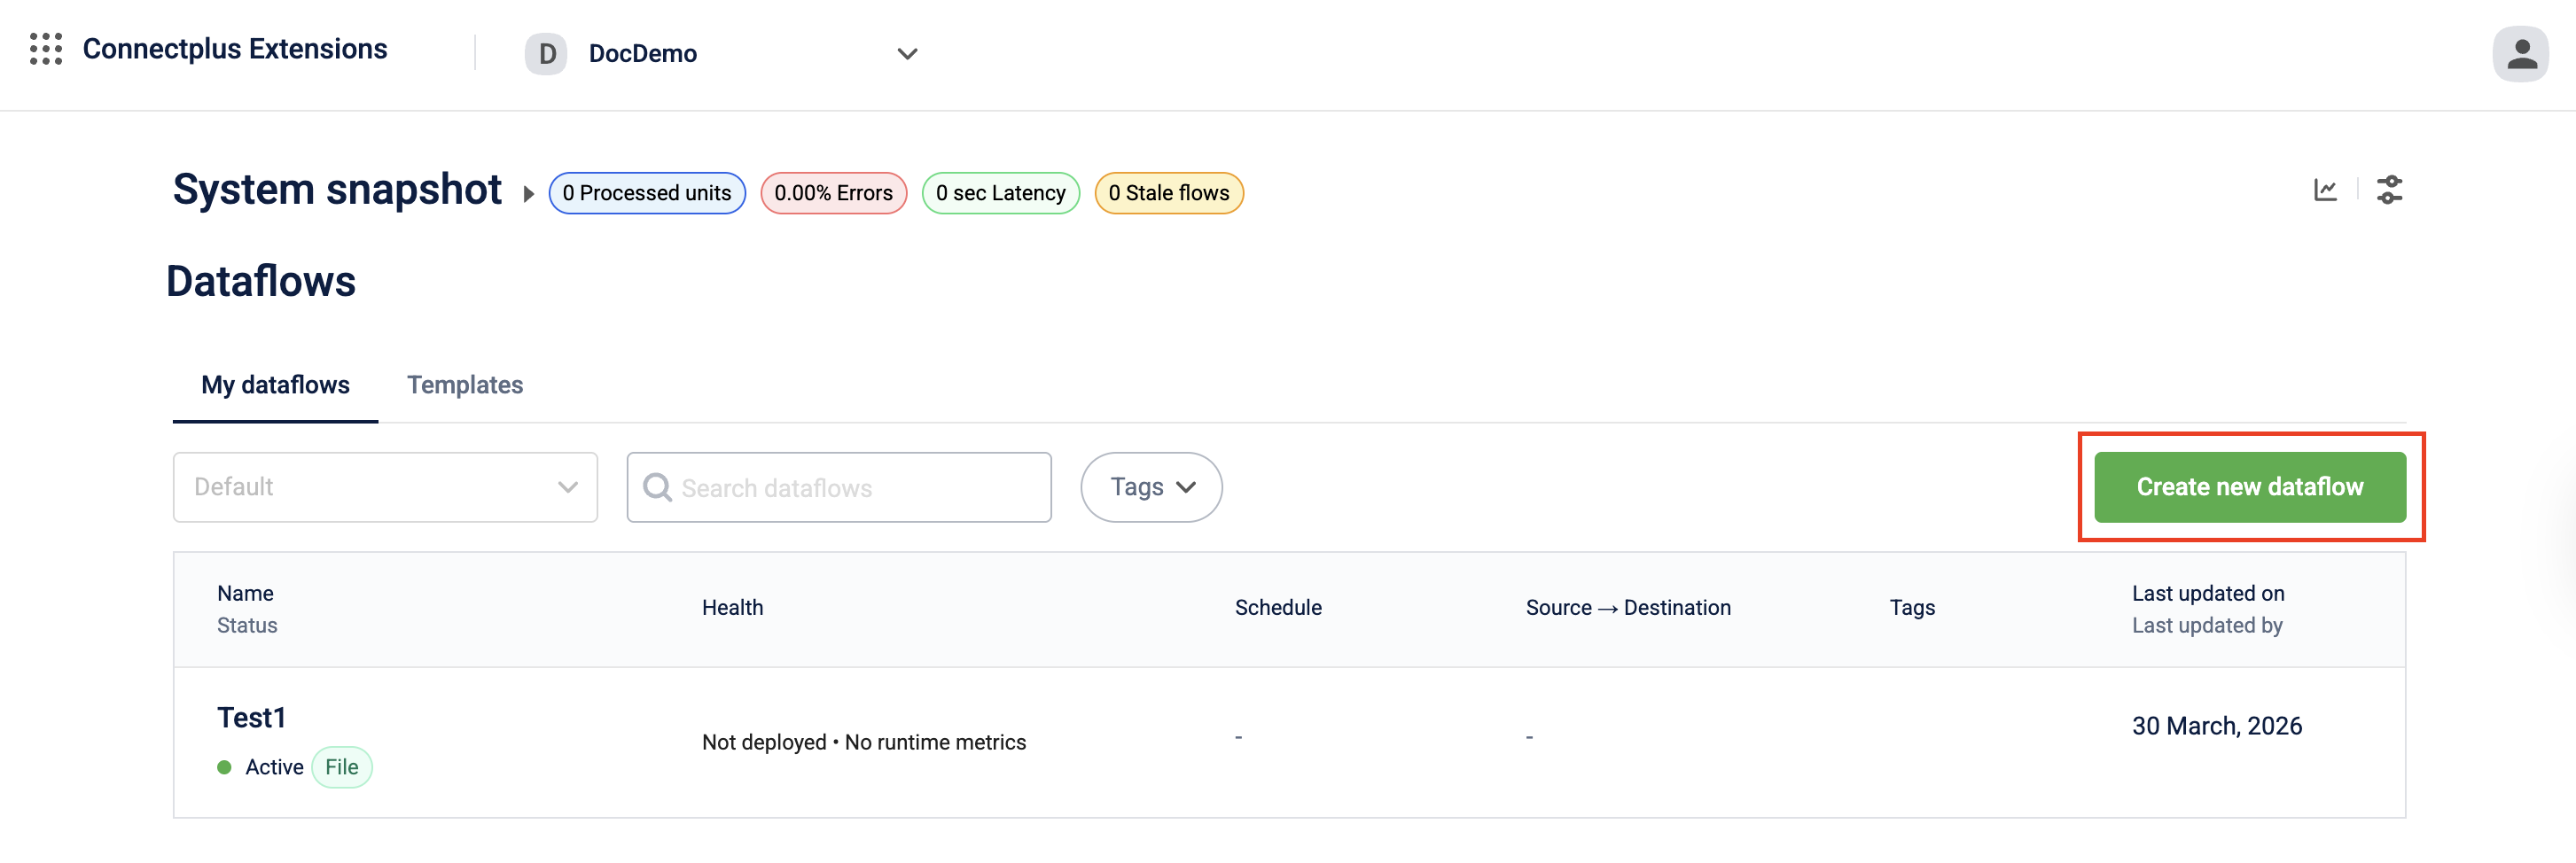Screen dimensions: 2576x863
Task: Switch to the Templates tab
Action: pos(465,385)
